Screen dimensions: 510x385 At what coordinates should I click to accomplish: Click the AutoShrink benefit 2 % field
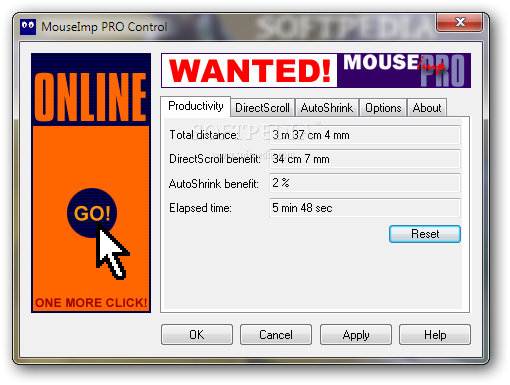coord(365,183)
